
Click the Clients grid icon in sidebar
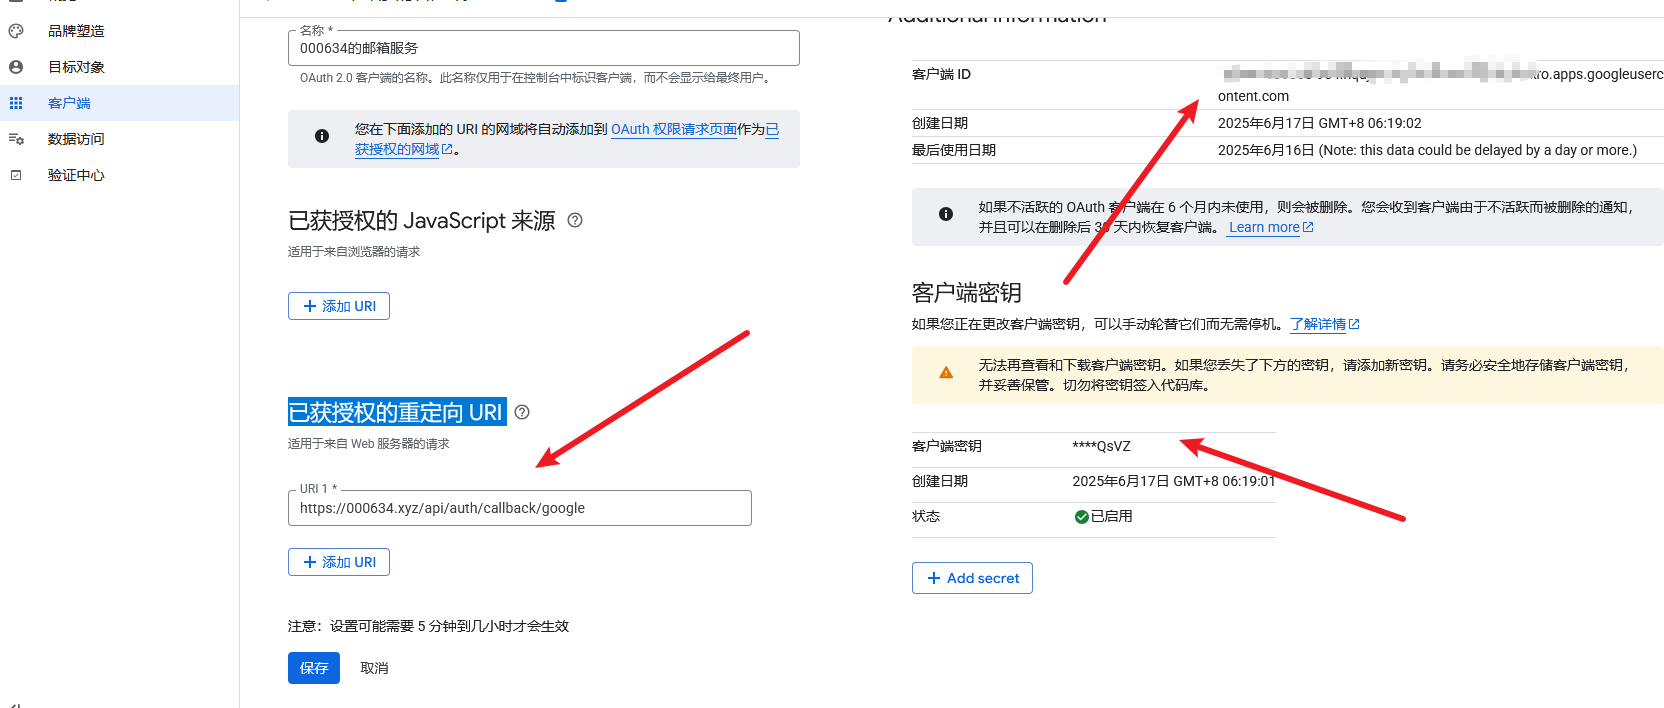[16, 103]
